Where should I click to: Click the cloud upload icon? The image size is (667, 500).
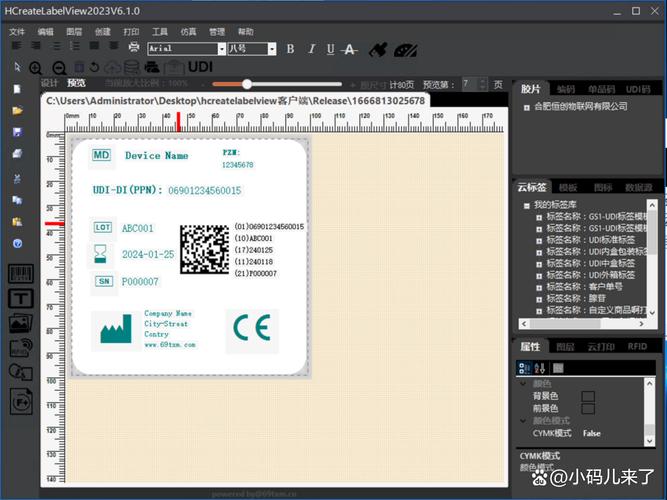point(112,67)
